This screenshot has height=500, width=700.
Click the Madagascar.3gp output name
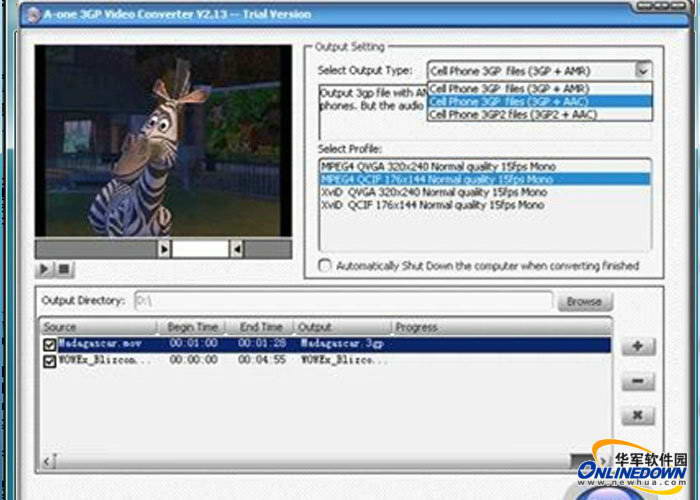[342, 344]
